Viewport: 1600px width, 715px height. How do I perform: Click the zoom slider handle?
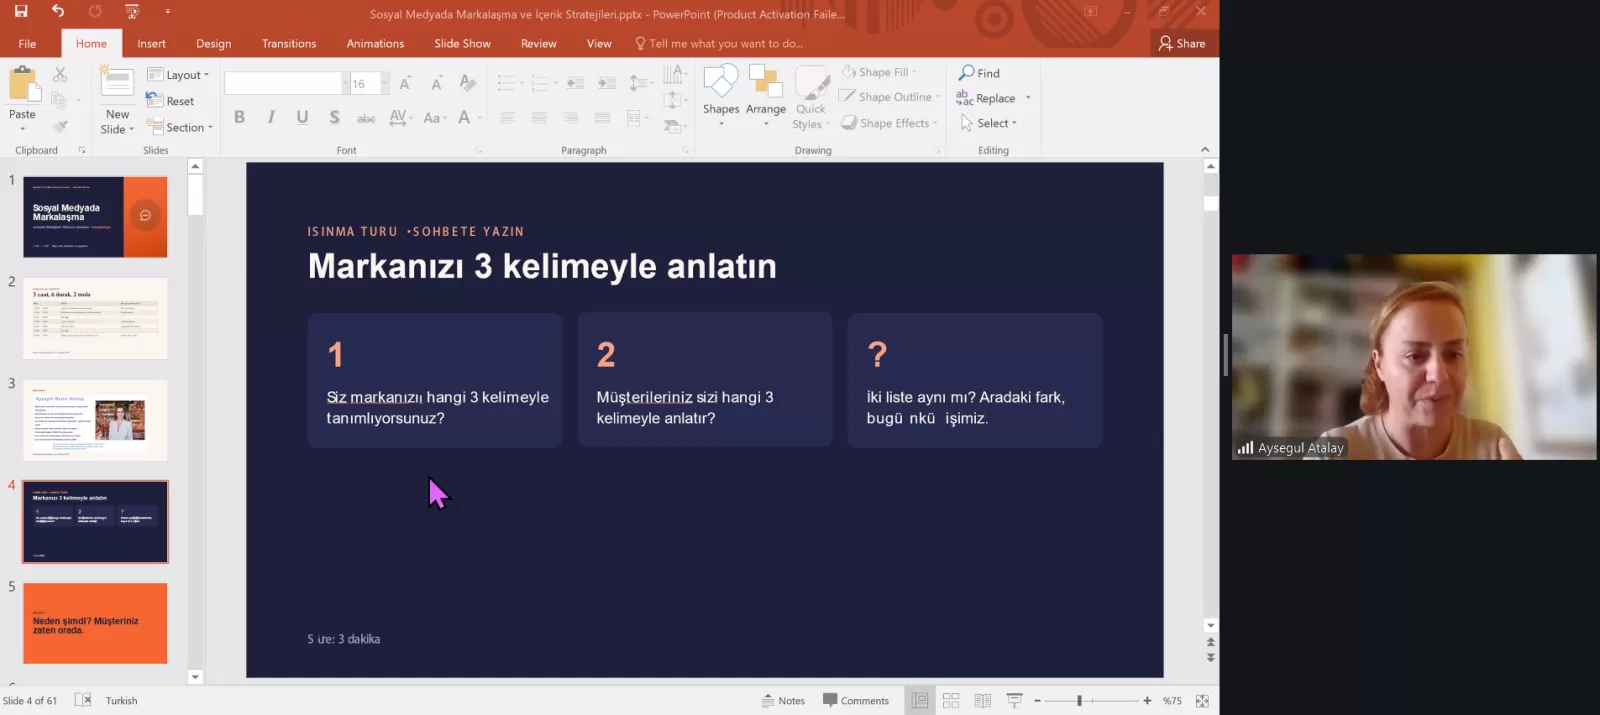click(1079, 701)
